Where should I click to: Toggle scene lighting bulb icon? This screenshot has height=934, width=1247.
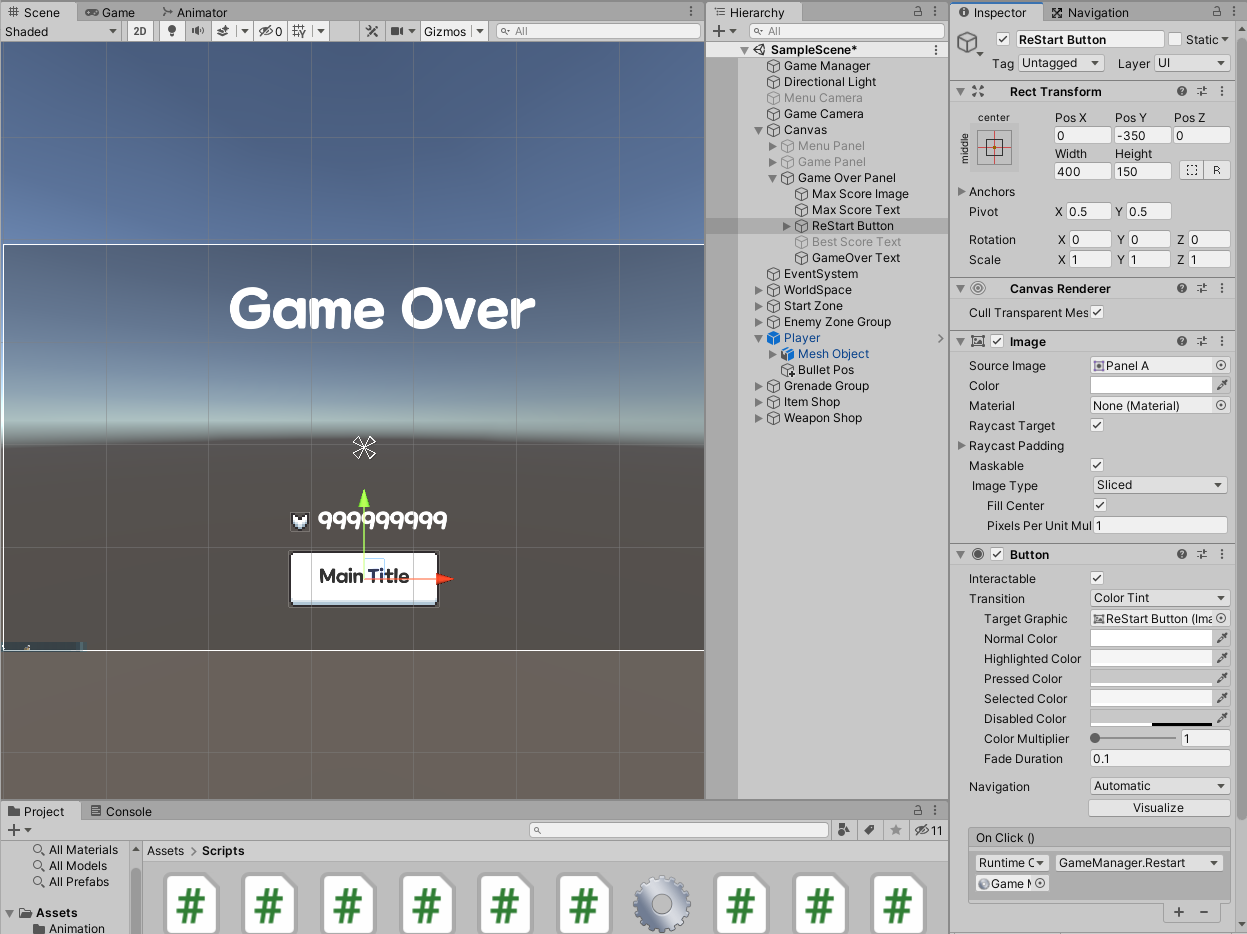172,31
